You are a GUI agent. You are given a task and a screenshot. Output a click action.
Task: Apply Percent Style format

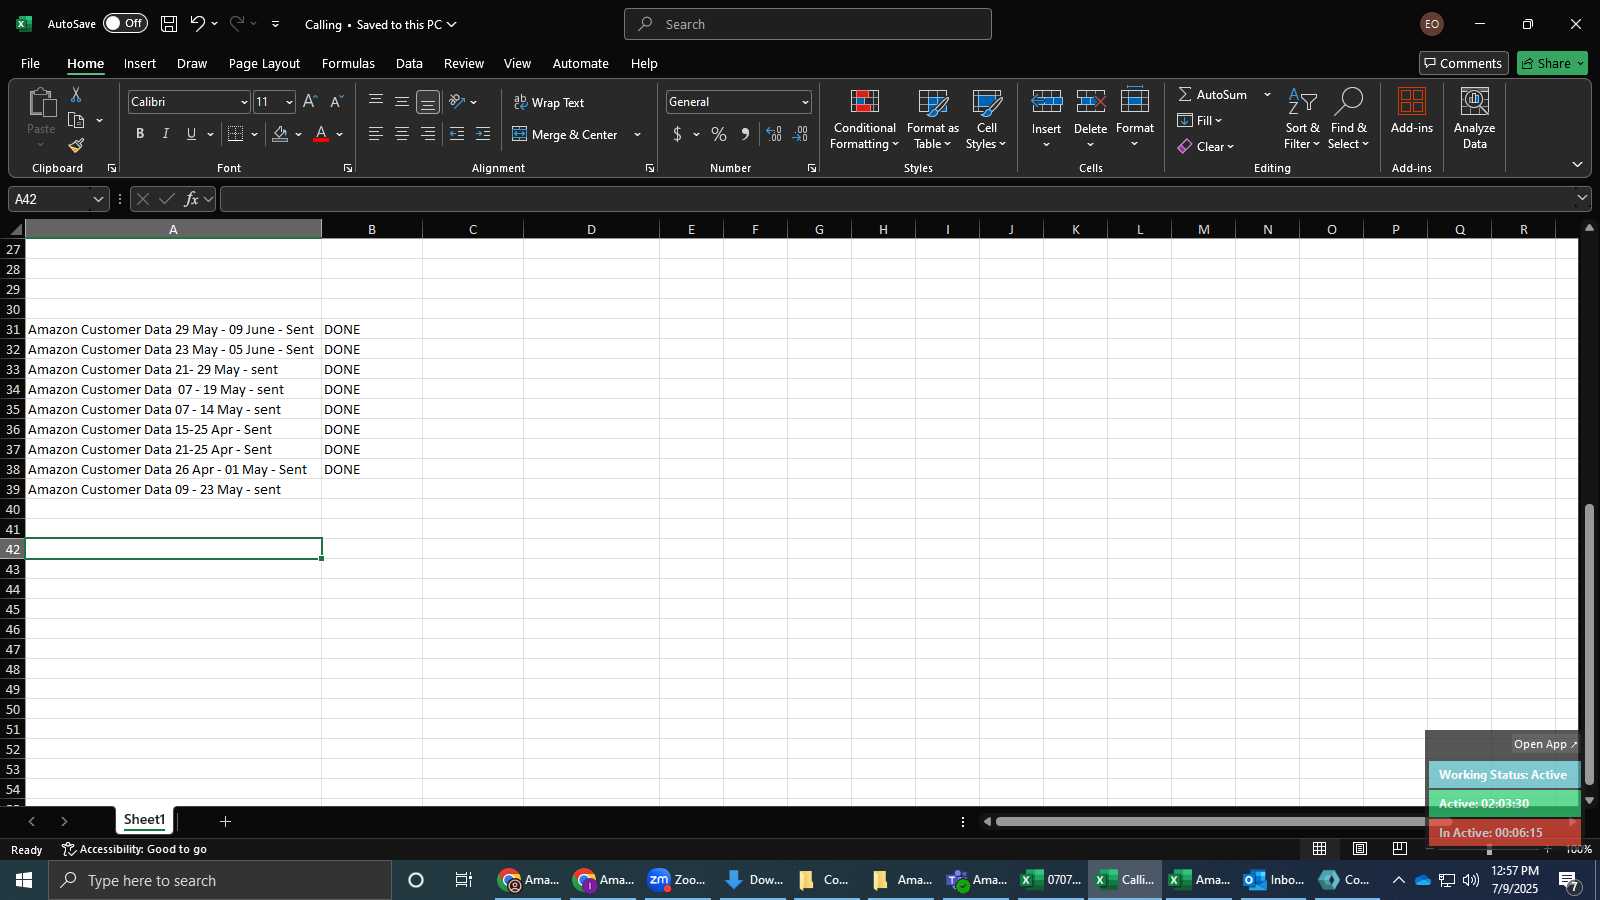(719, 134)
